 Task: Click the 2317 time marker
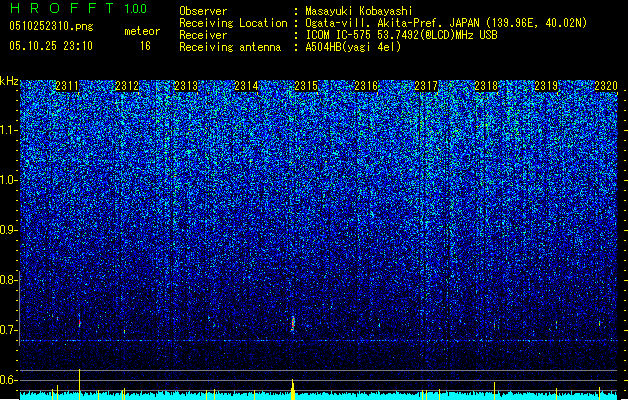pos(426,86)
